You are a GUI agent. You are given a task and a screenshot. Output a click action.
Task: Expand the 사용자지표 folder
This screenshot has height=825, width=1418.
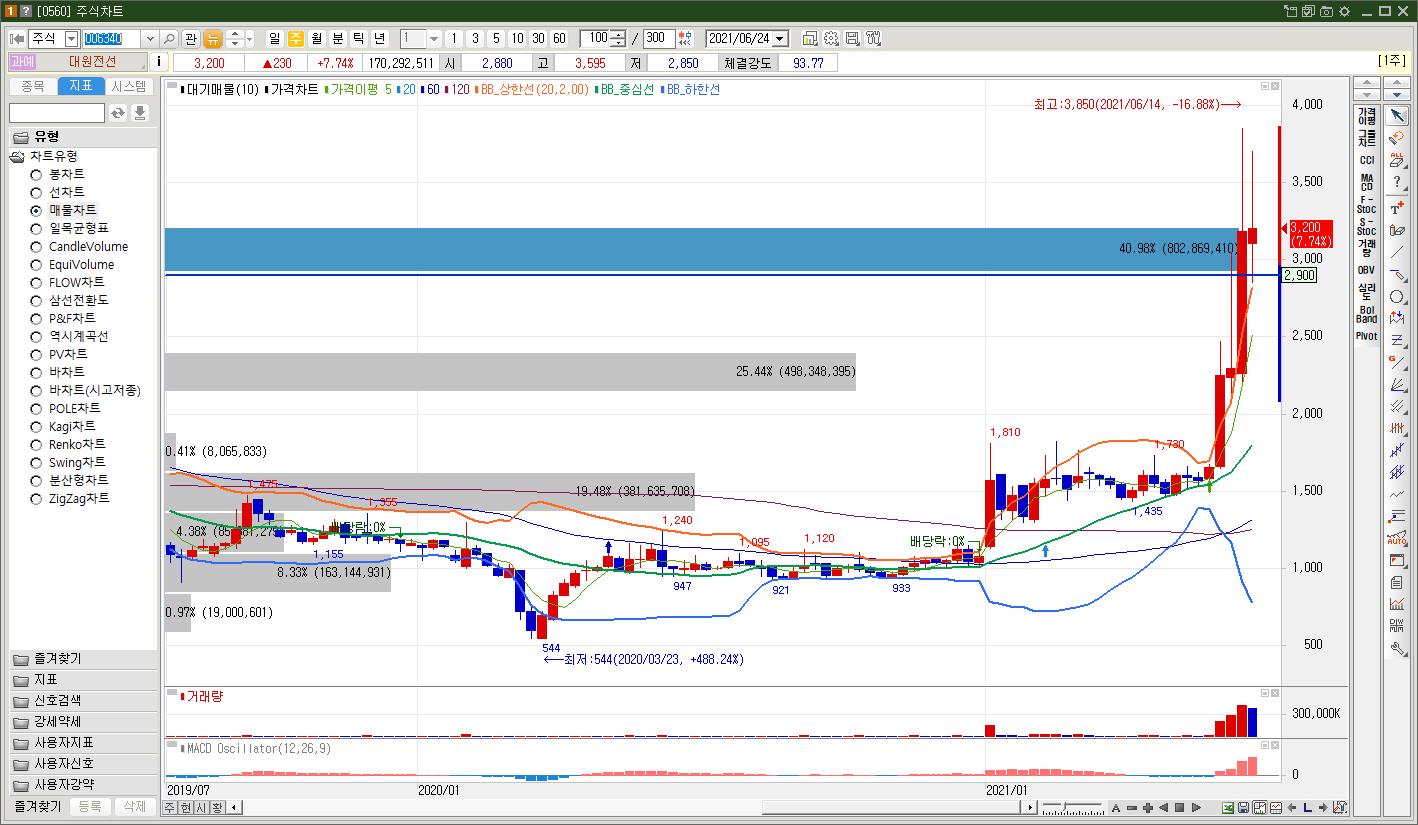[83, 743]
